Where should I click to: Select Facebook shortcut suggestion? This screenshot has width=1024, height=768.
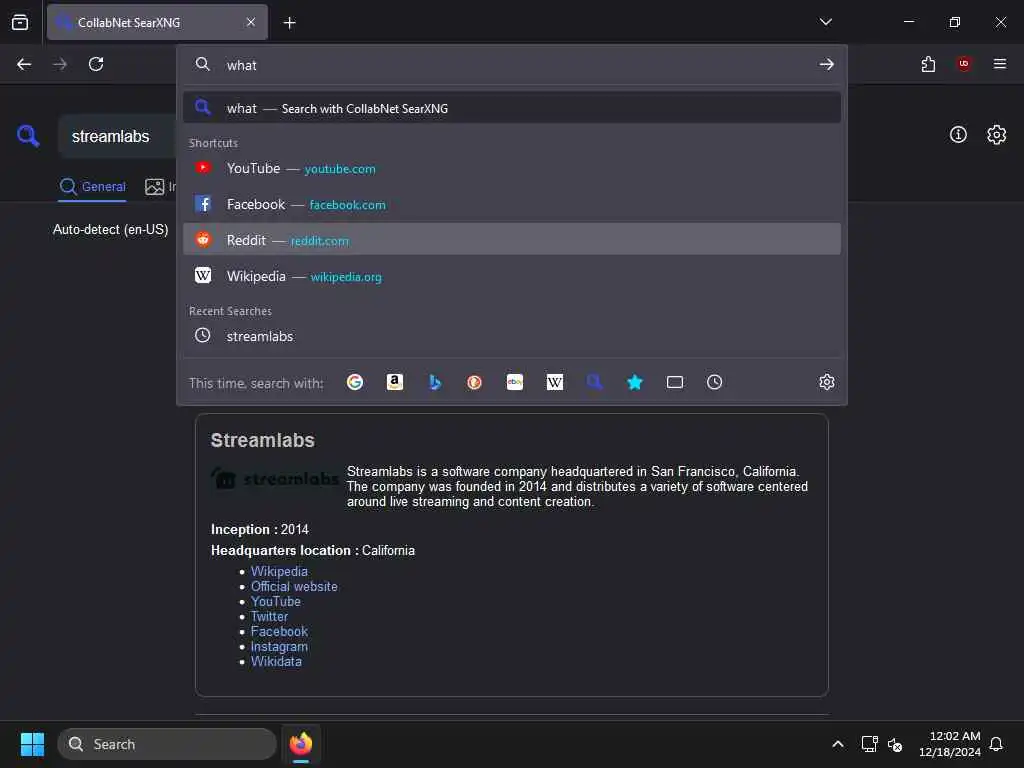coord(512,204)
